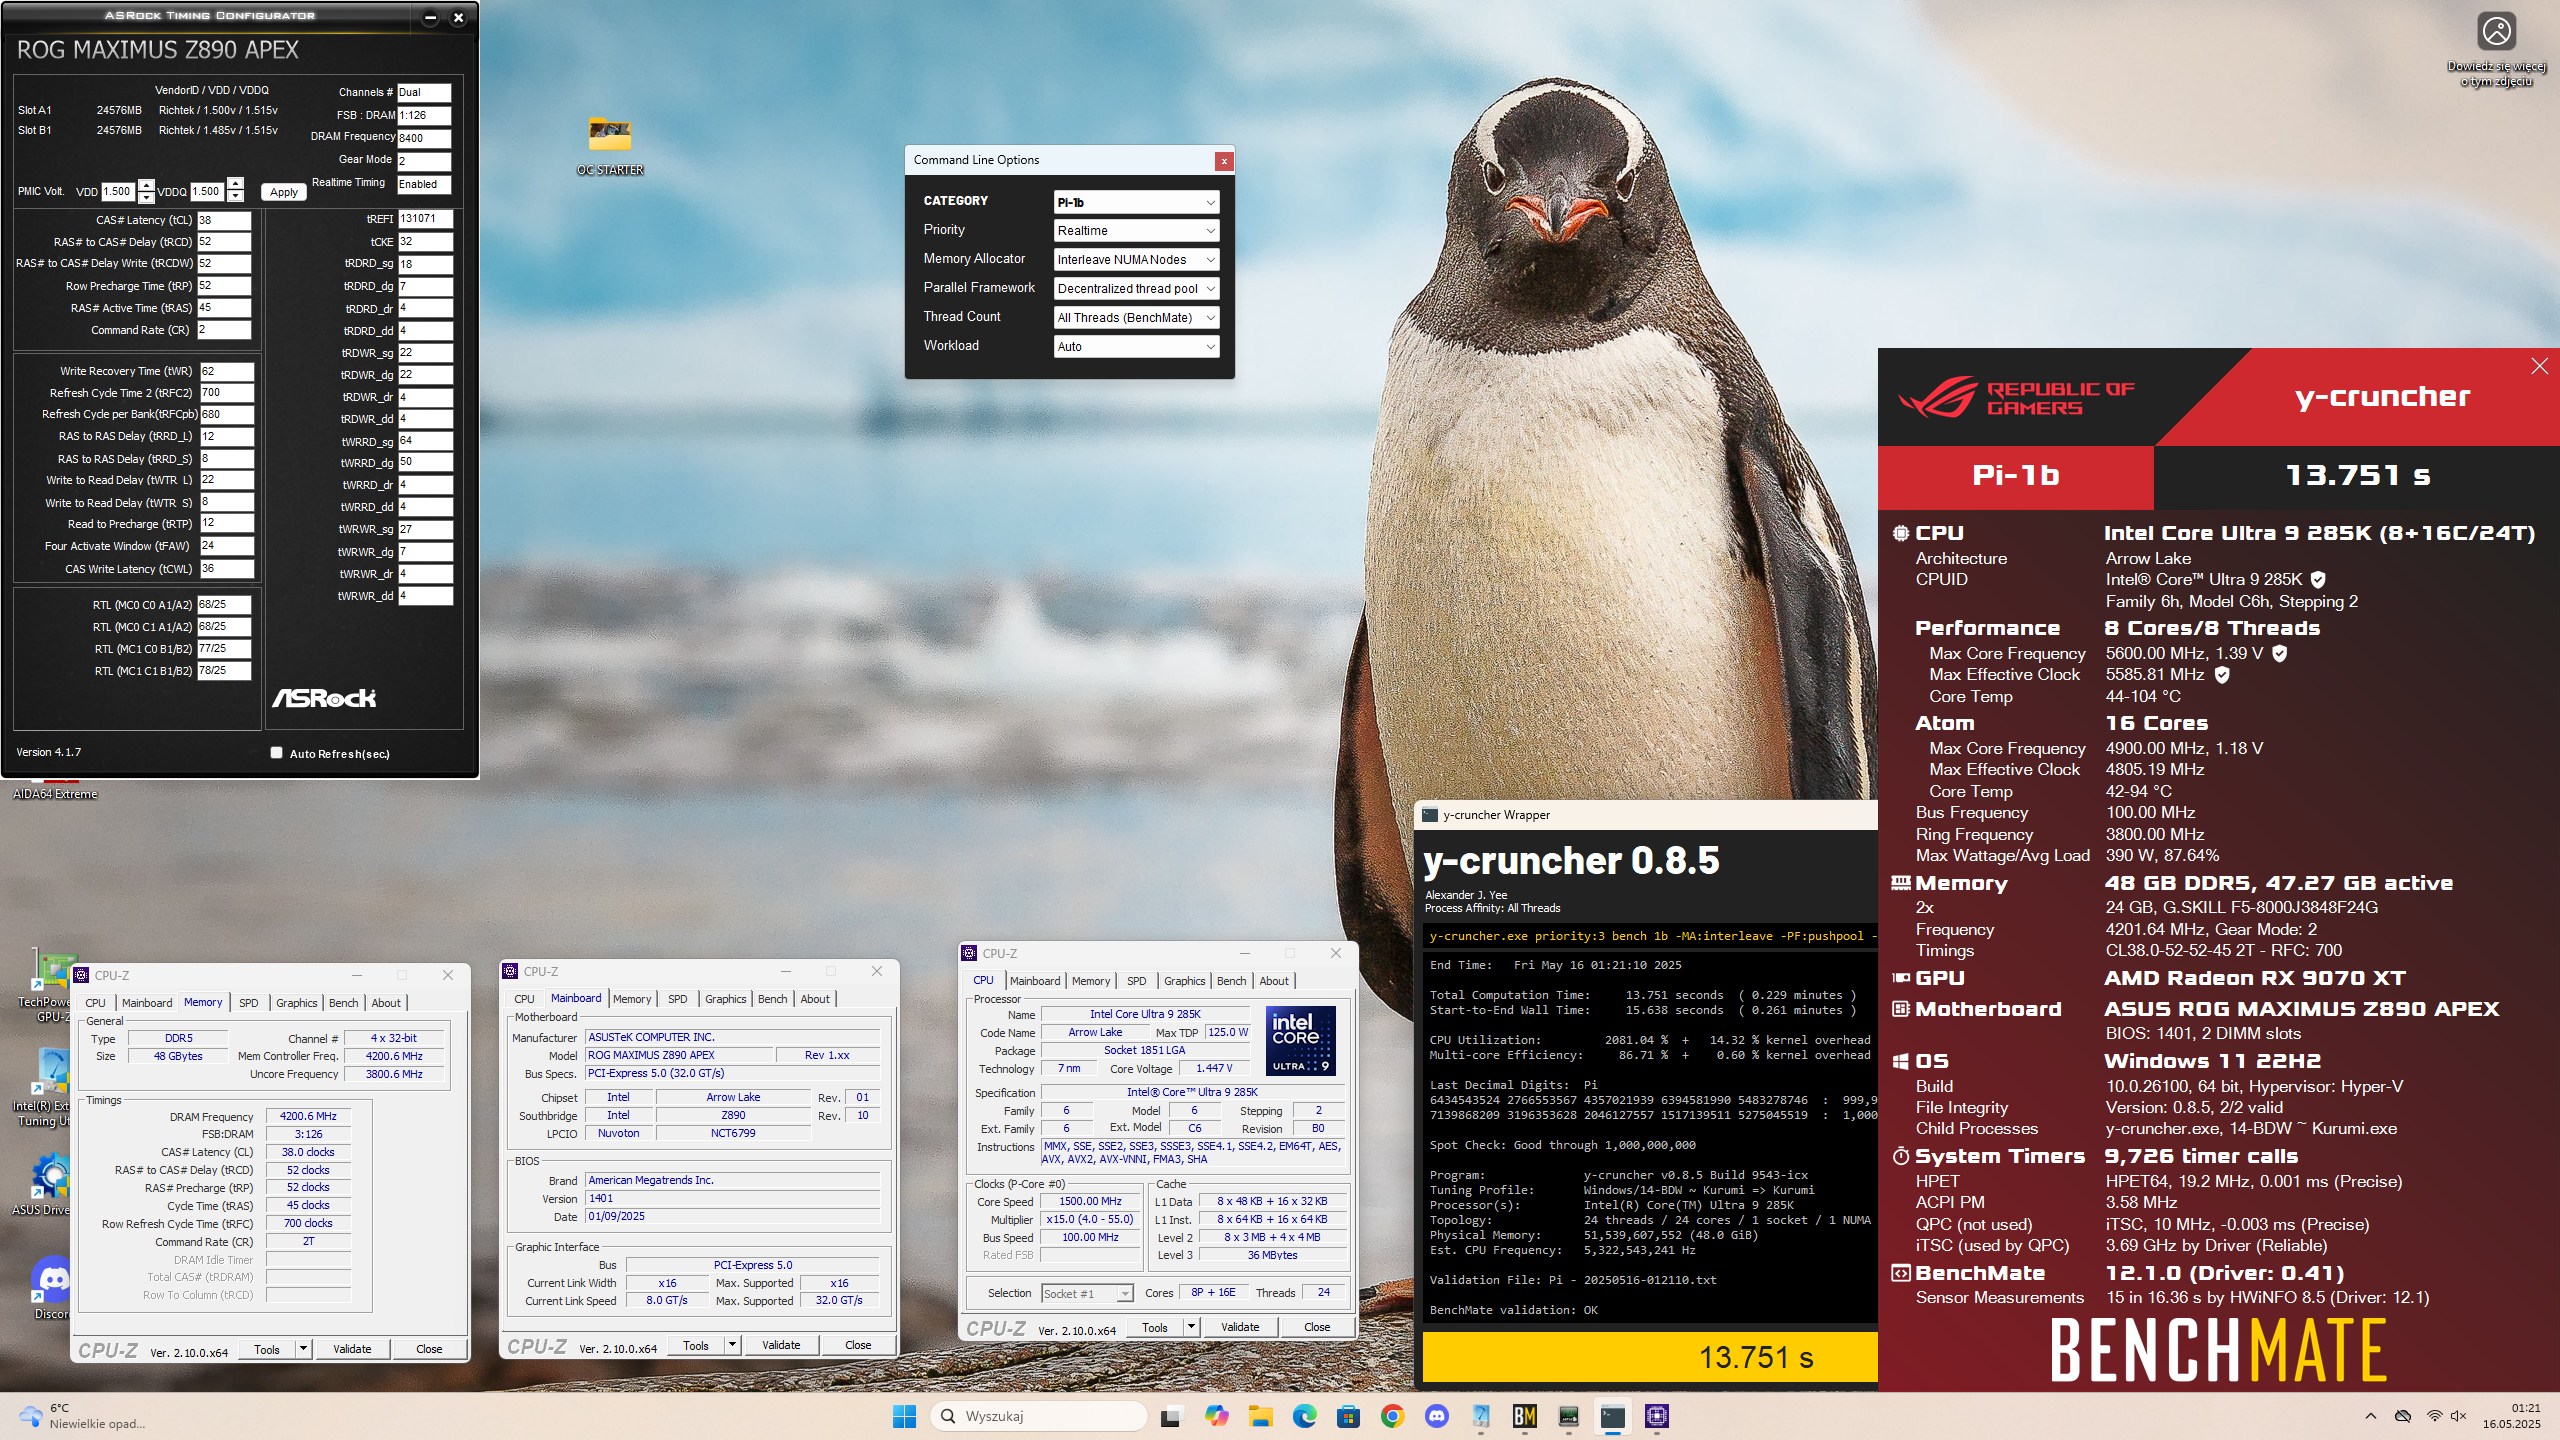This screenshot has height=1440, width=2560.
Task: Close the BenchMate y-cruncher result panel
Action: click(2540, 366)
